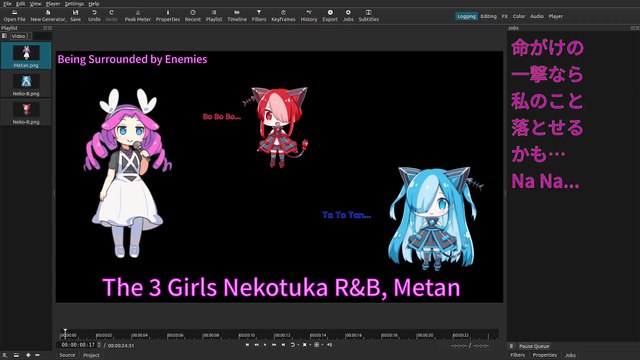Open the Help menu
The width and height of the screenshot is (640, 360).
point(94,4)
